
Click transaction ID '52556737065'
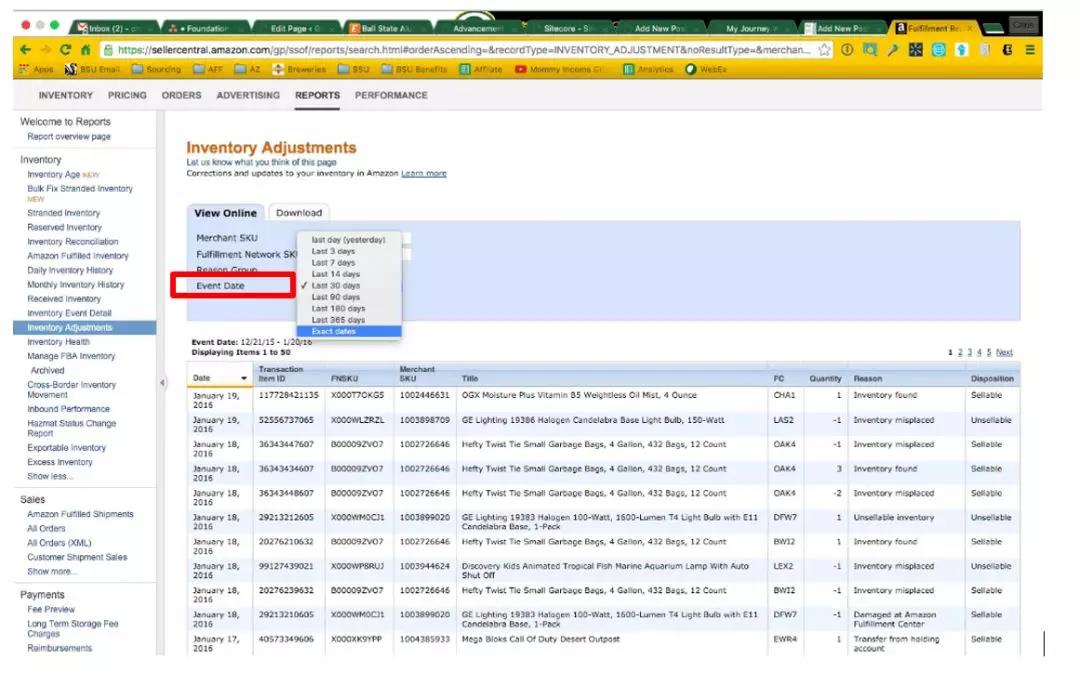pos(286,420)
